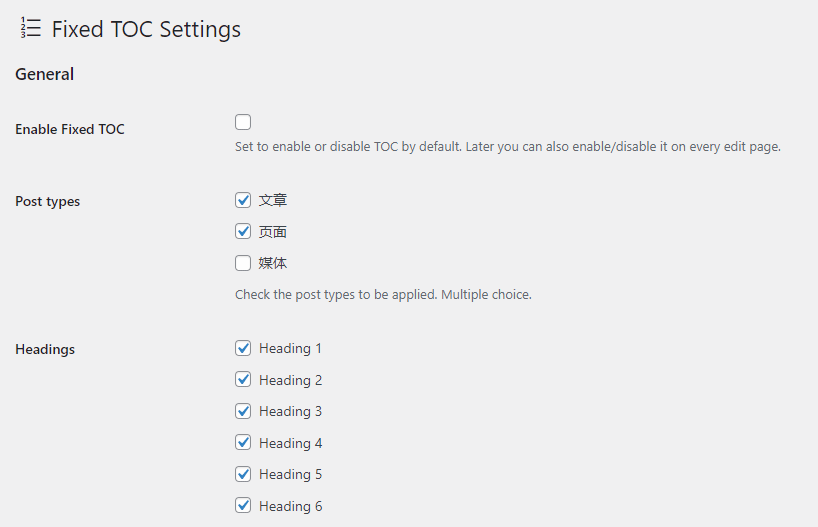Select the General section heading
Viewport: 818px width, 527px height.
click(45, 74)
